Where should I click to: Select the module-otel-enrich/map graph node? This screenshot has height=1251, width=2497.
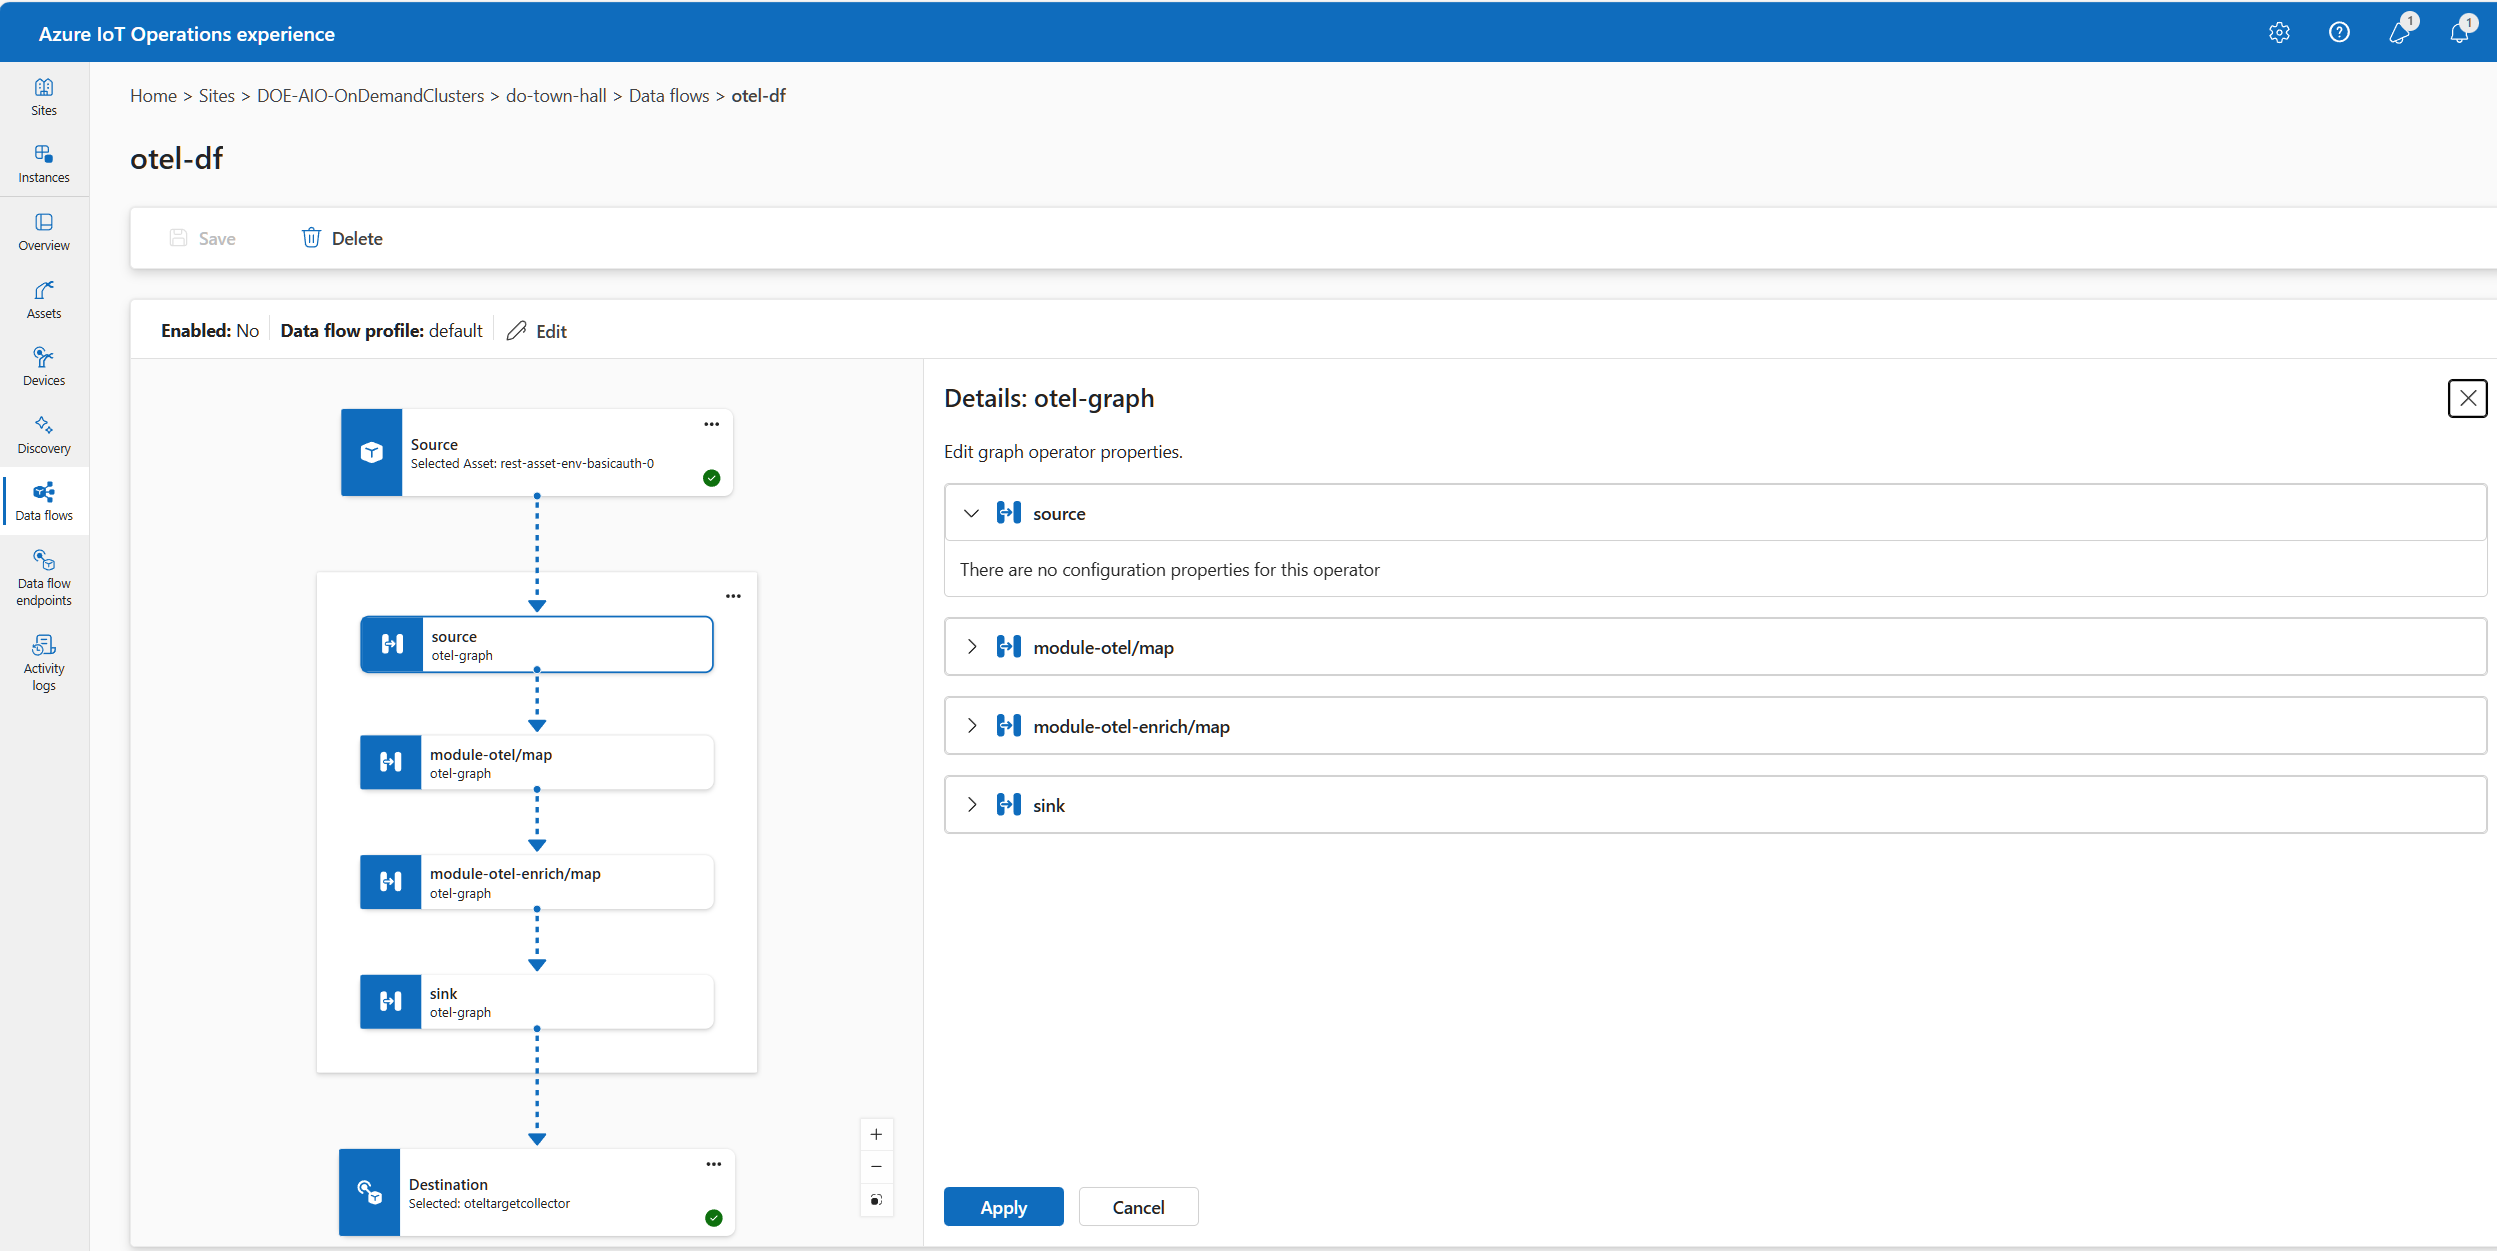tap(537, 882)
